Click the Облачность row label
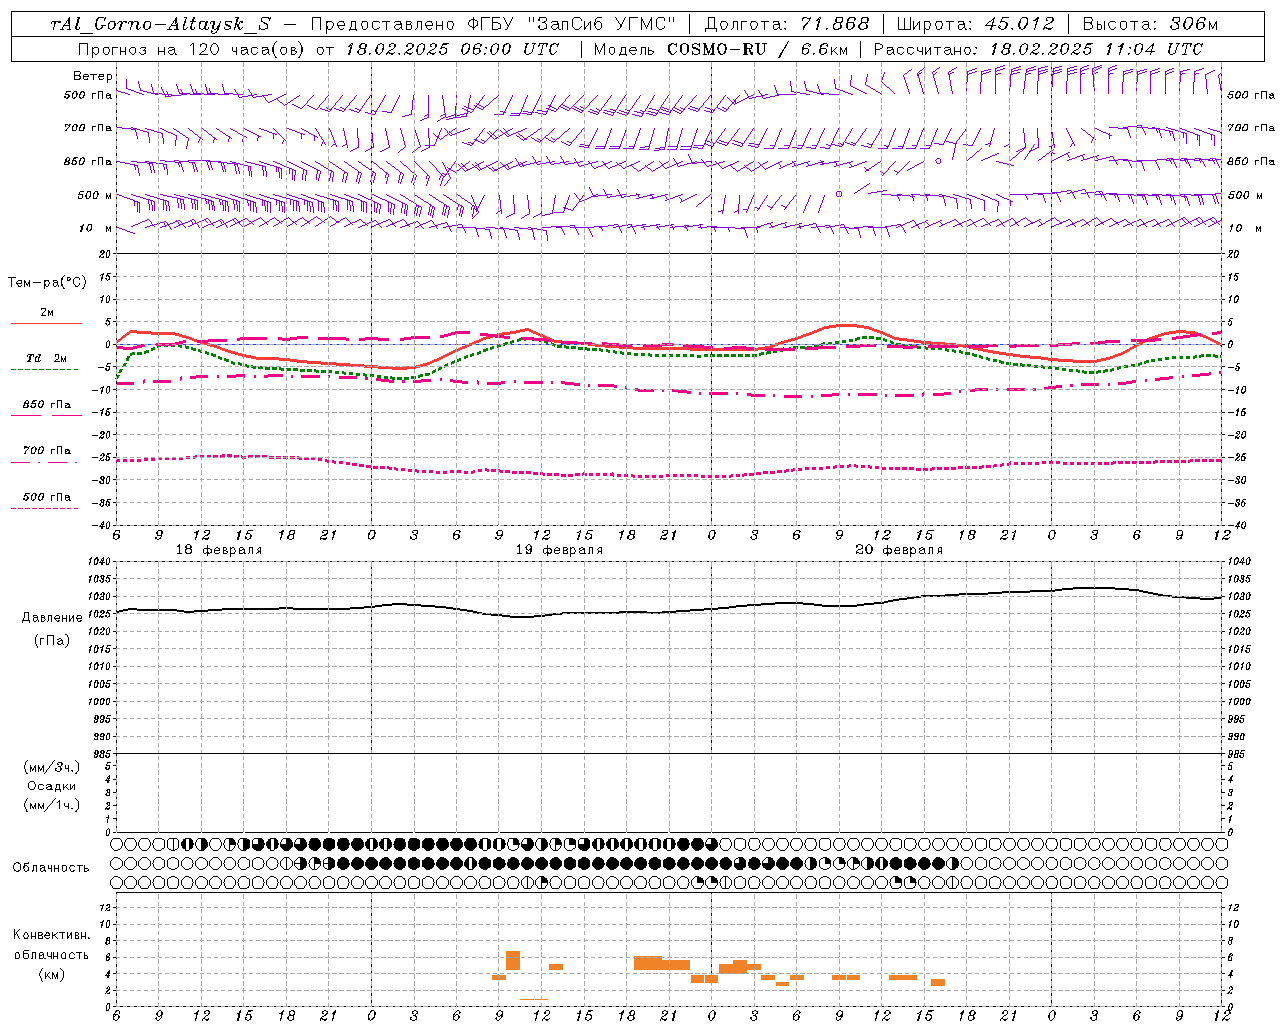The width and height of the screenshot is (1280, 1024). click(51, 868)
